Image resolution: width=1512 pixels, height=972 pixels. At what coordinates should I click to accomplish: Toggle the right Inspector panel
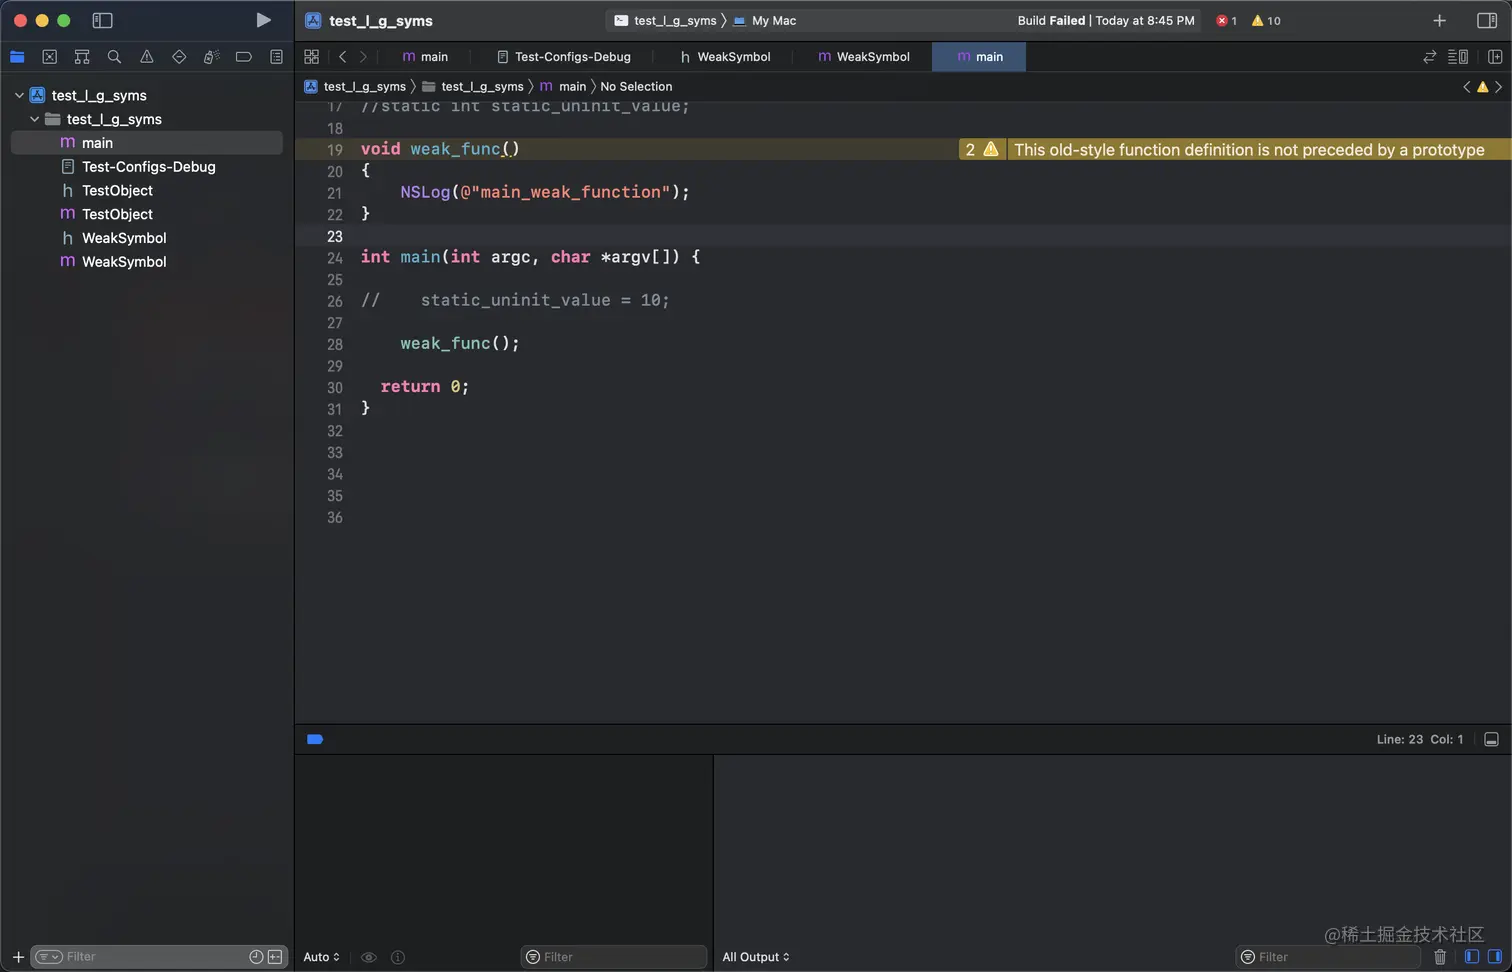click(1486, 20)
